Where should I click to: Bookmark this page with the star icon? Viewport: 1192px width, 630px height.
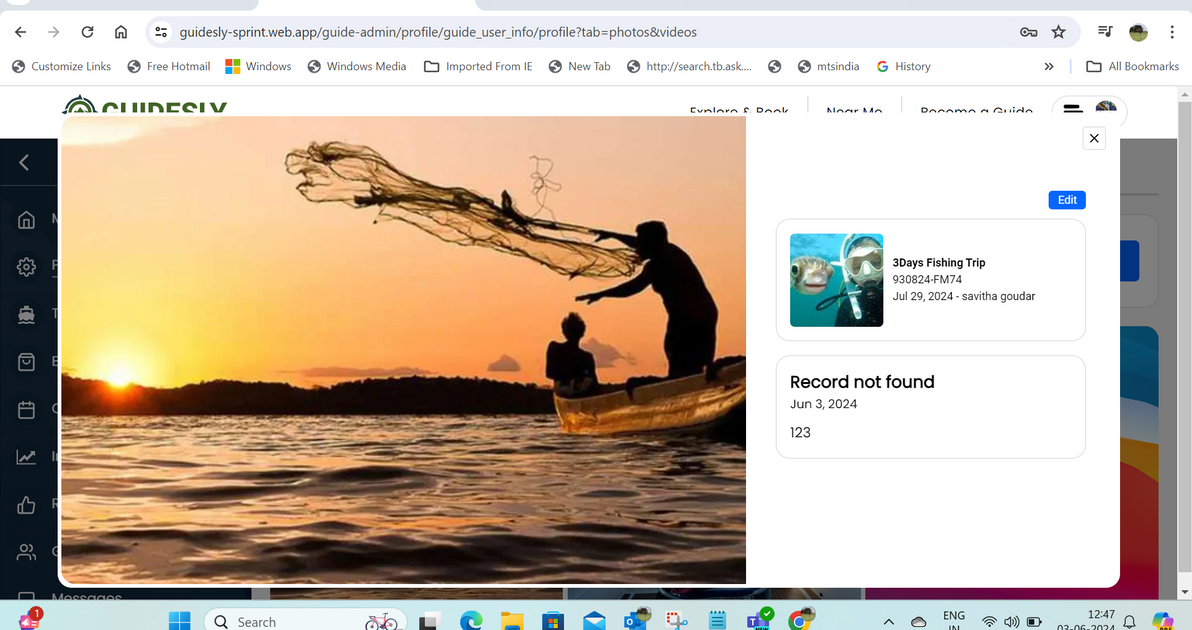click(x=1059, y=32)
